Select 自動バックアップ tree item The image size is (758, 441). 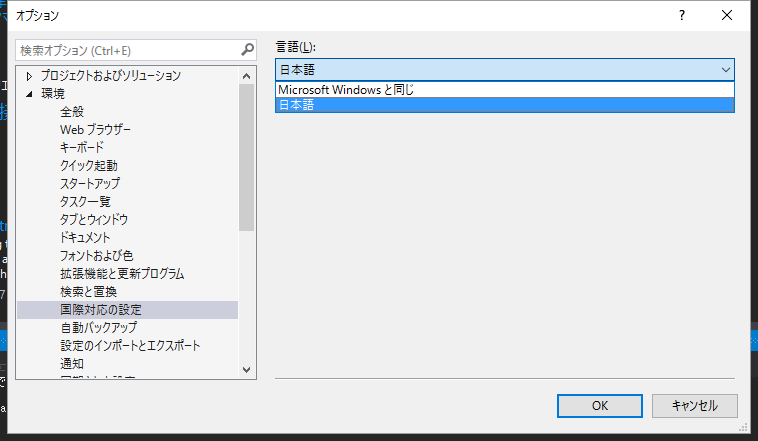pos(99,327)
